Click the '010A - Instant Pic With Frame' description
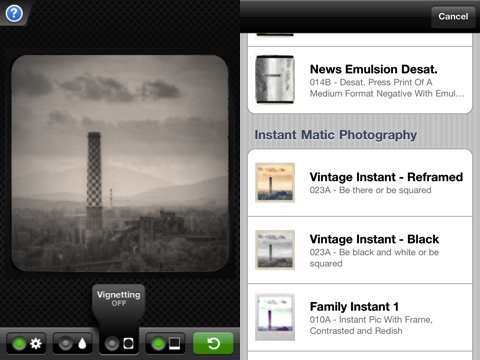This screenshot has height=360, width=480. (x=371, y=325)
